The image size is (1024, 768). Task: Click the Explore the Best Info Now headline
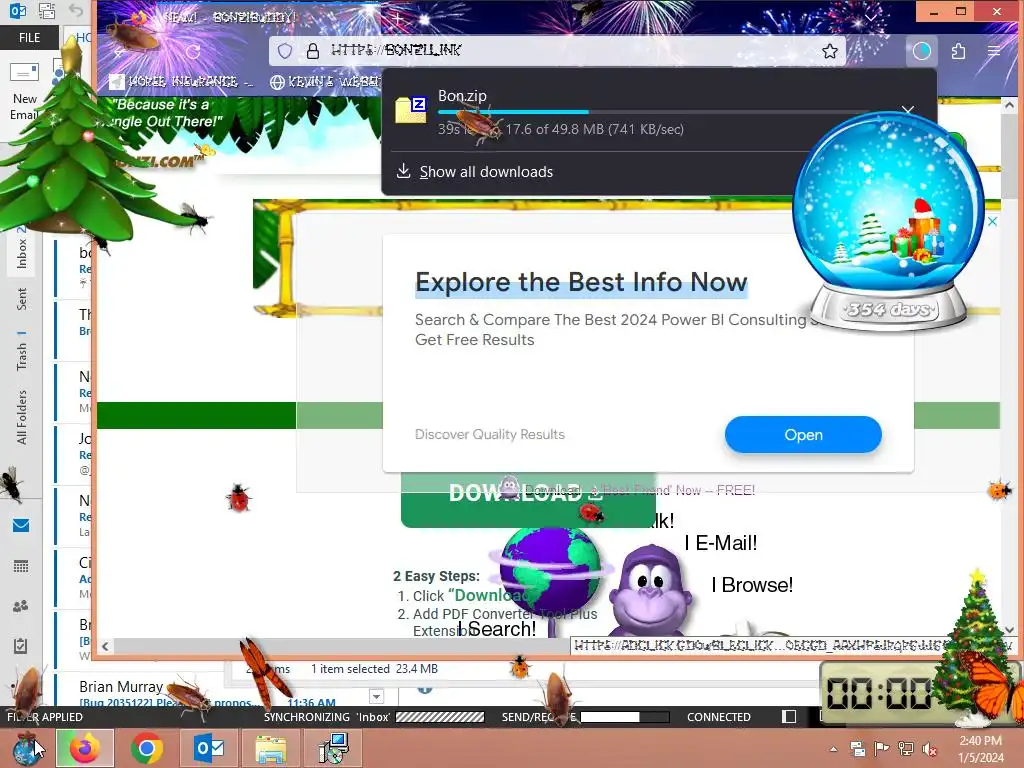[x=581, y=282]
